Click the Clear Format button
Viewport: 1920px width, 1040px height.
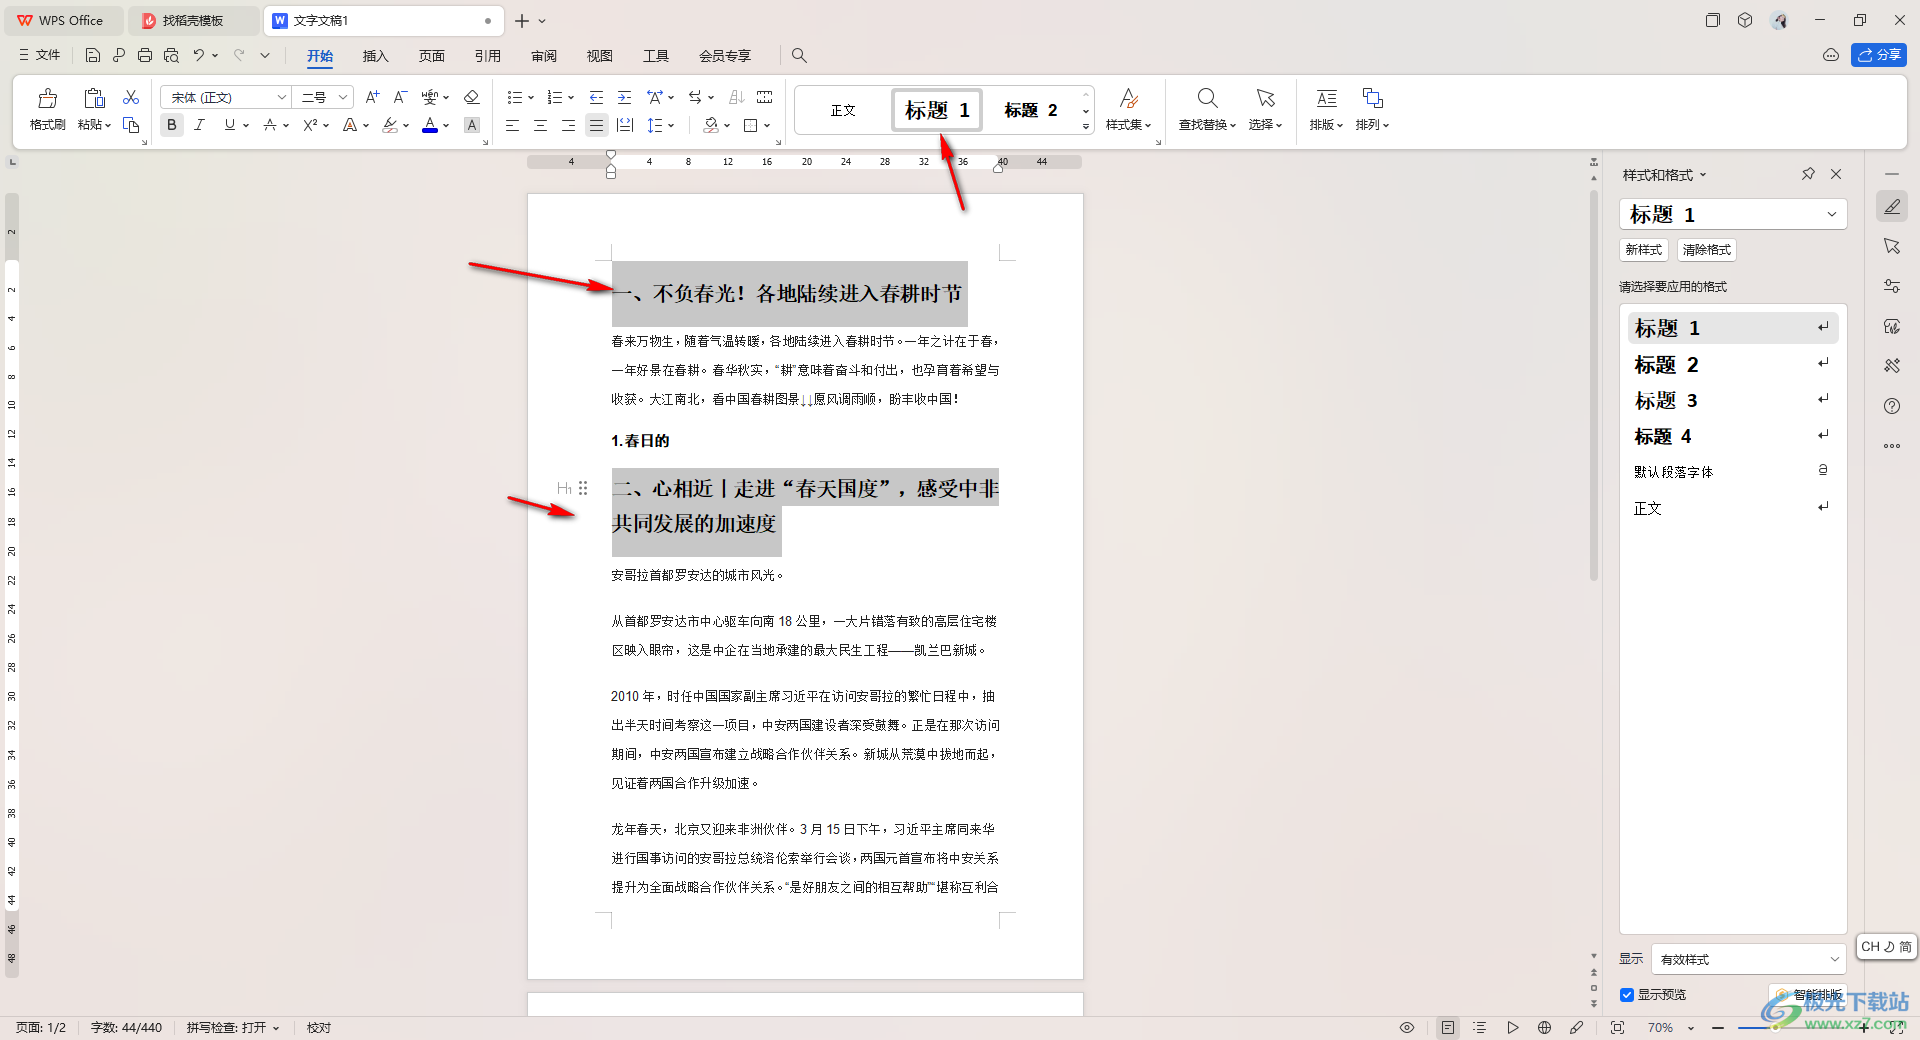1706,250
